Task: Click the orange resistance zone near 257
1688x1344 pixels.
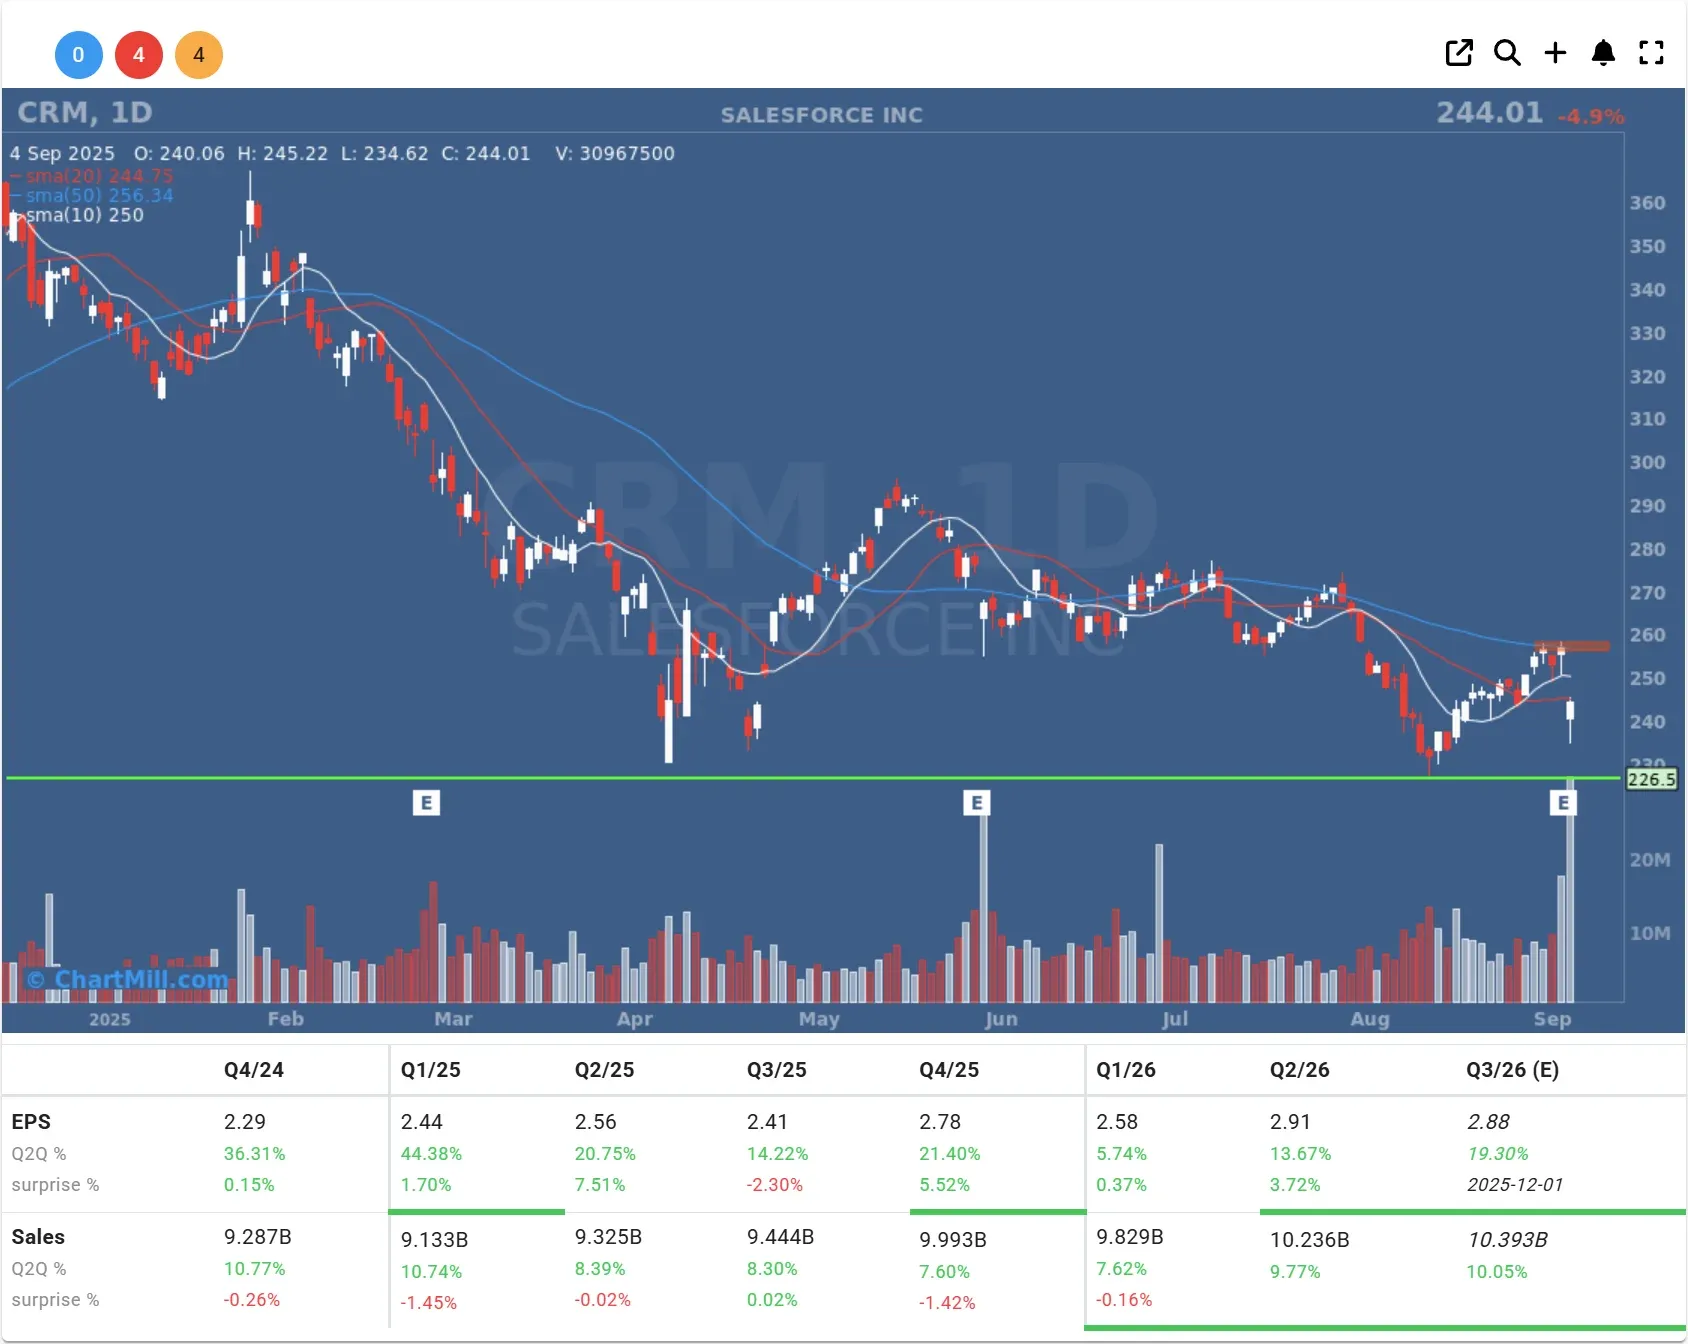Action: click(1572, 646)
